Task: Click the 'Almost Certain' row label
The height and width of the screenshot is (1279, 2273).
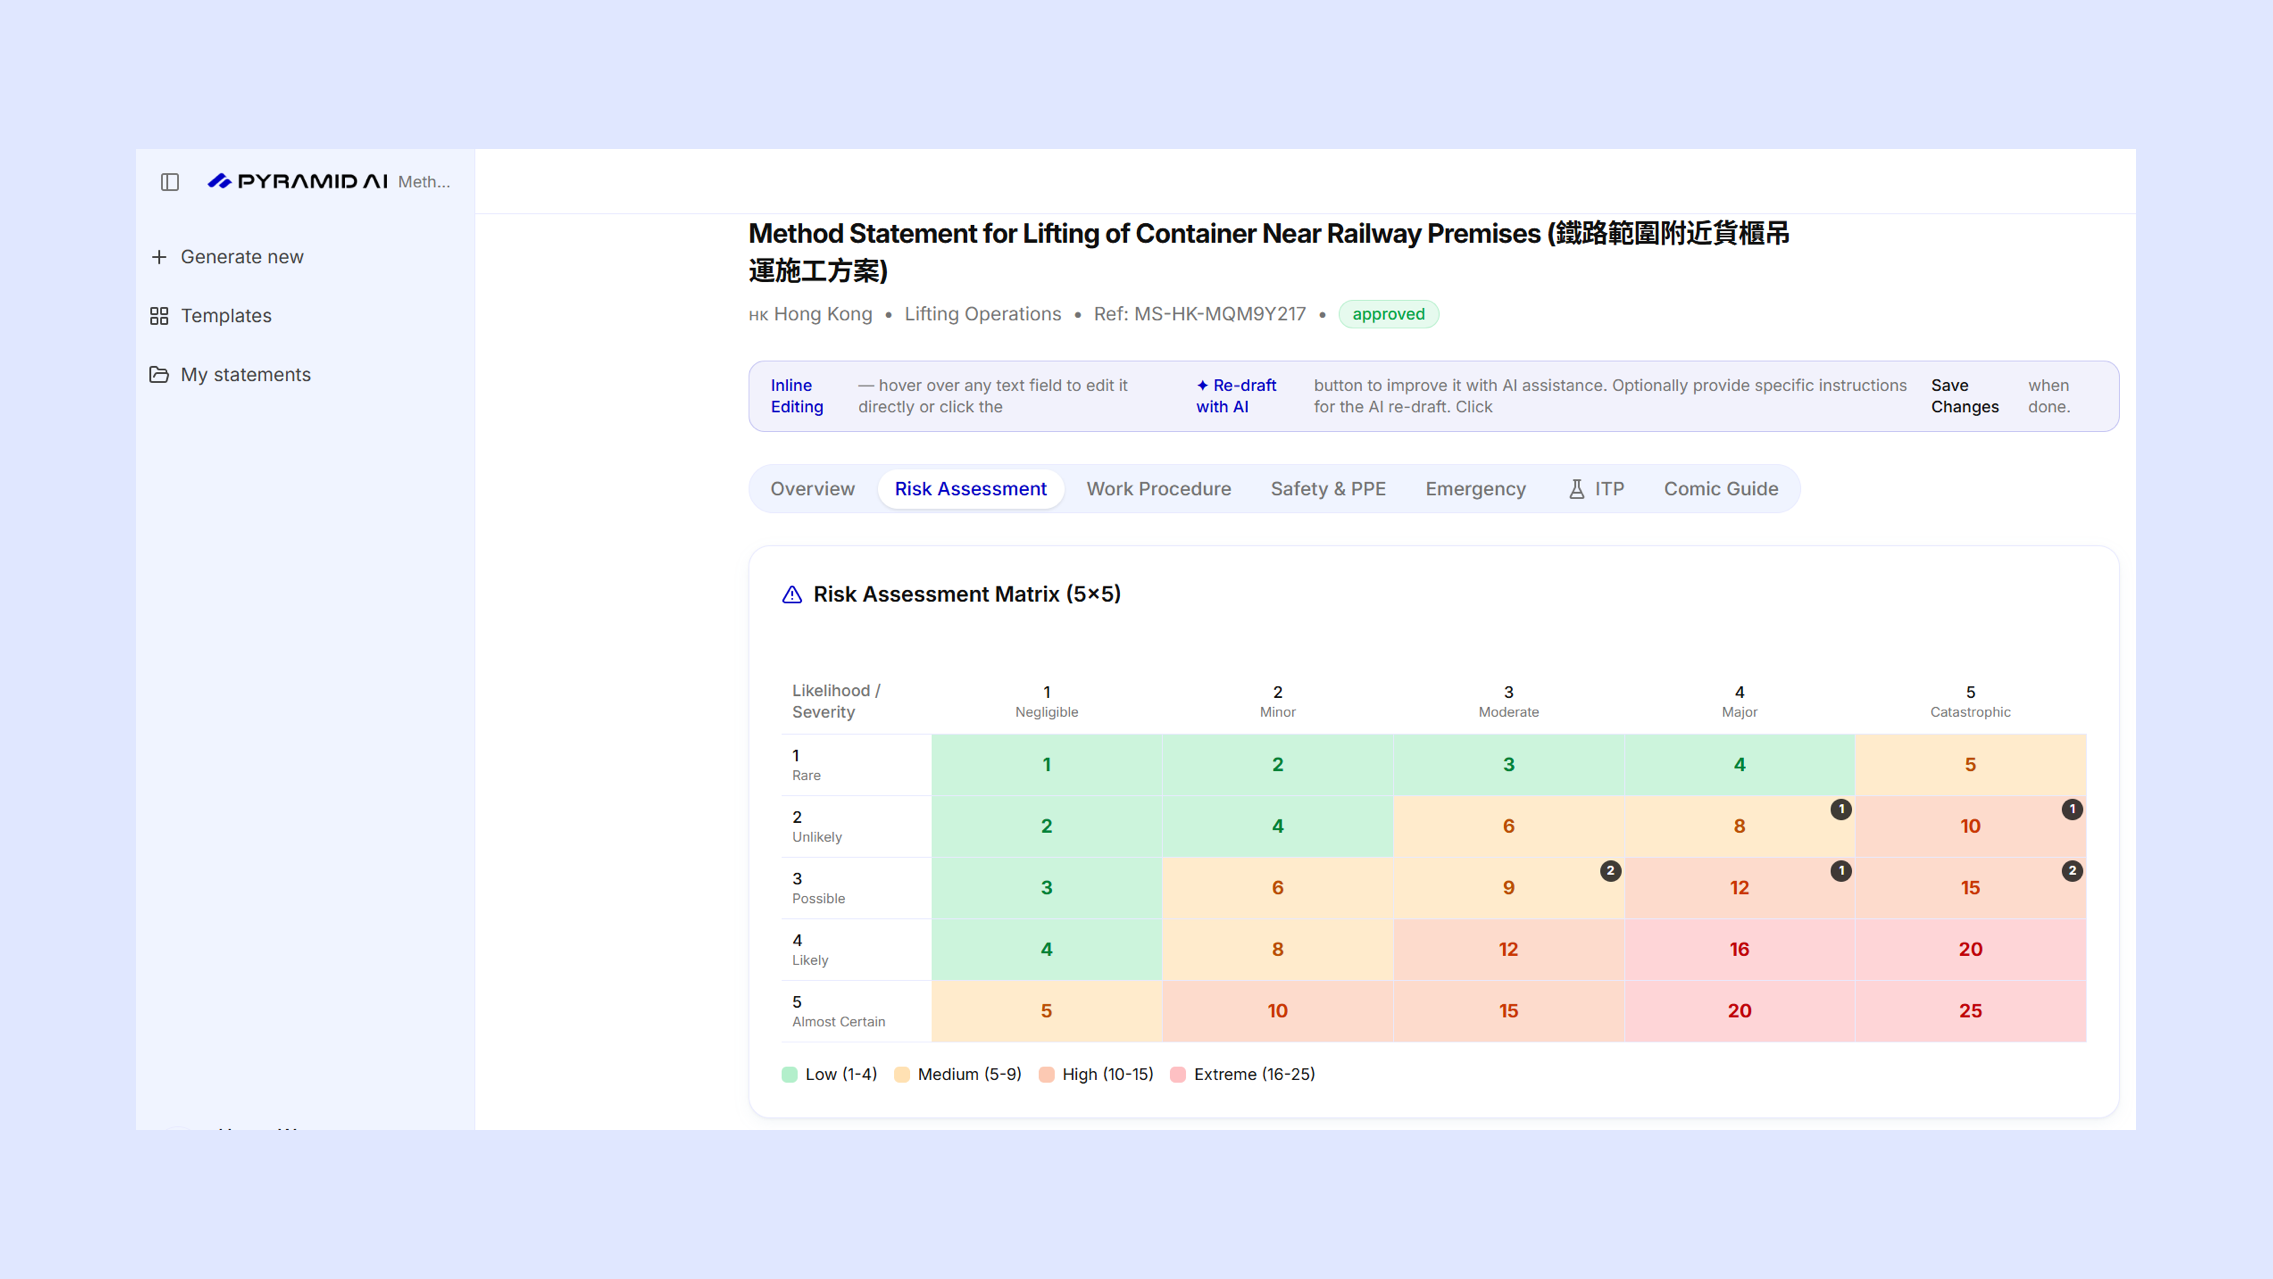Action: [838, 1022]
